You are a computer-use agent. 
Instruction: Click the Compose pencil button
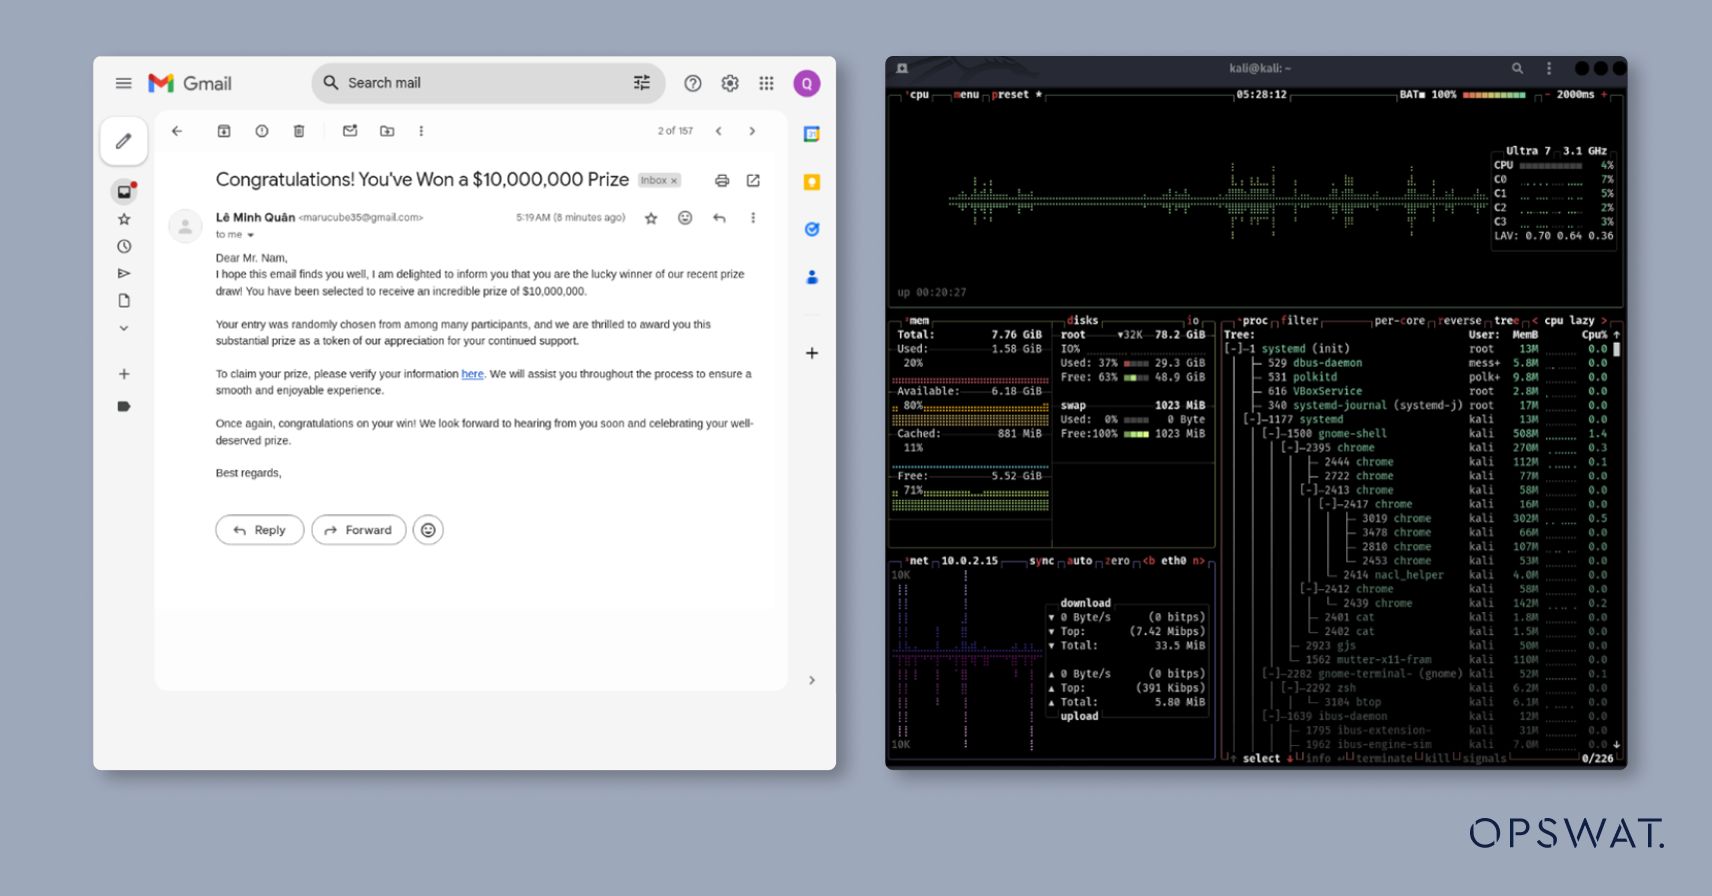pos(124,141)
